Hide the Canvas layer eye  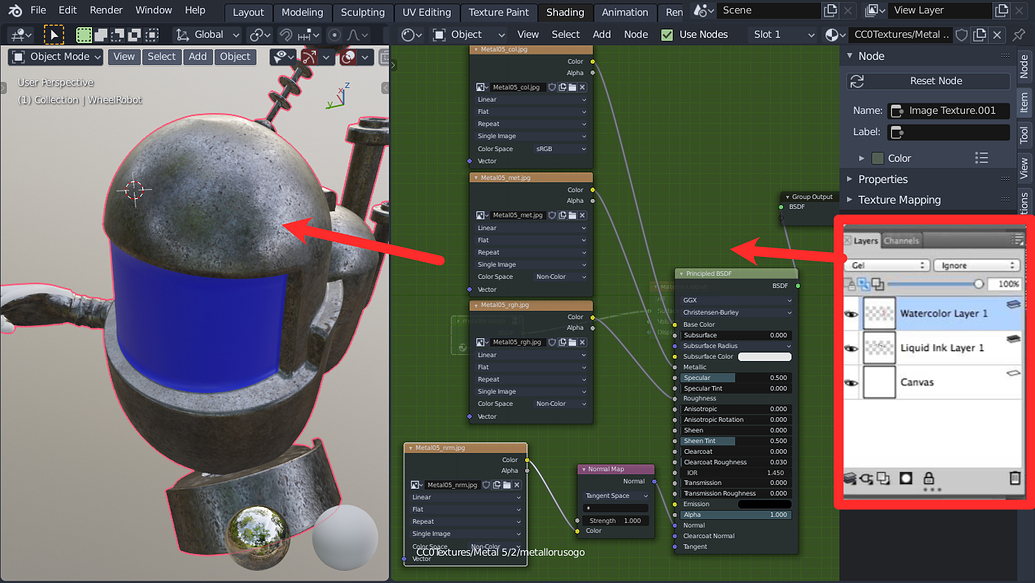pos(851,382)
